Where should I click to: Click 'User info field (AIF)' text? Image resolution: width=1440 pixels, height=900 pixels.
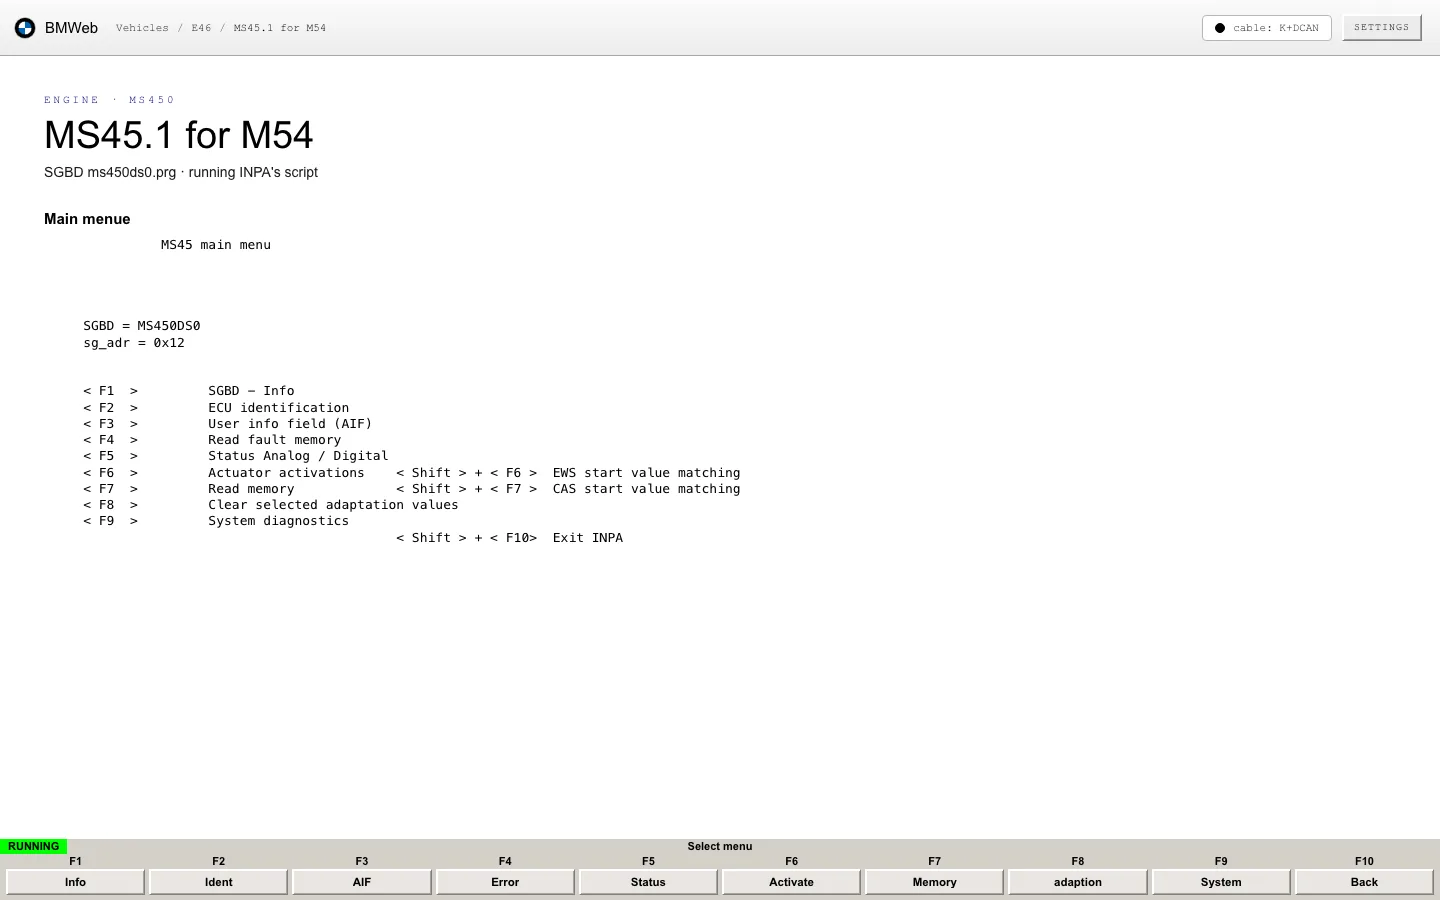coord(290,424)
